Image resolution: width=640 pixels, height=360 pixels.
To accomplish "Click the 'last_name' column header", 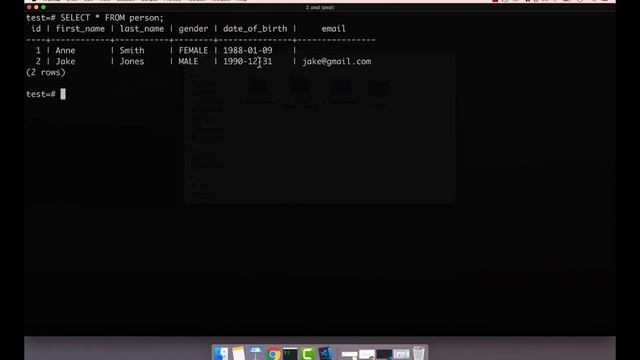I will [142, 29].
